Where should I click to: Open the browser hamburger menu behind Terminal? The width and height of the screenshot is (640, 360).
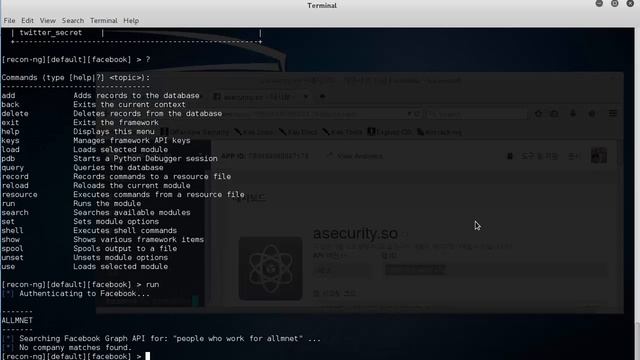coord(612,113)
